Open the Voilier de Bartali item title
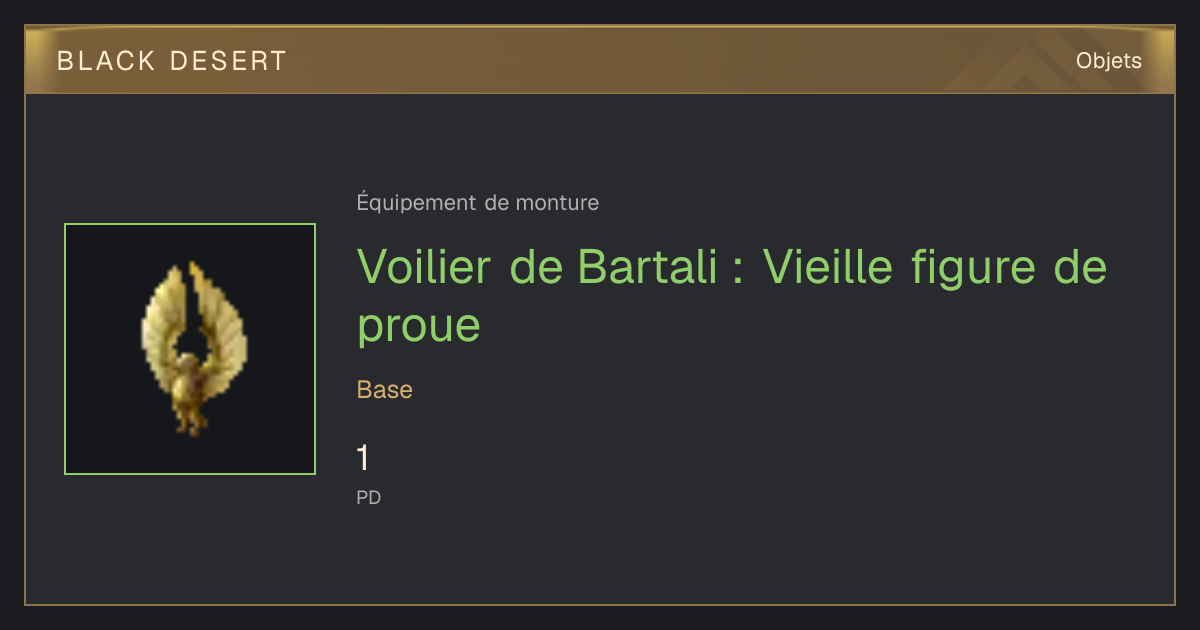 (732, 296)
